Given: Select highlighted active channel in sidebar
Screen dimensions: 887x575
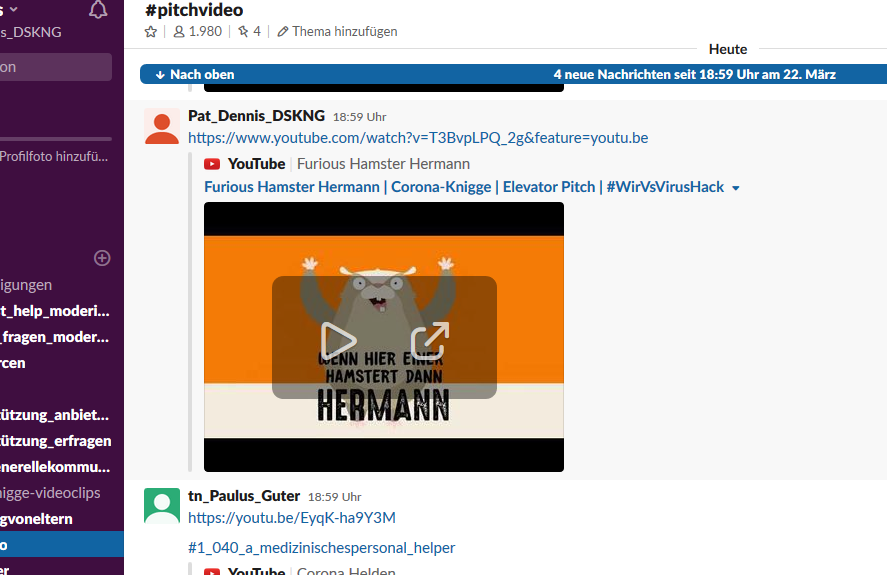Looking at the screenshot, I should pos(62,544).
